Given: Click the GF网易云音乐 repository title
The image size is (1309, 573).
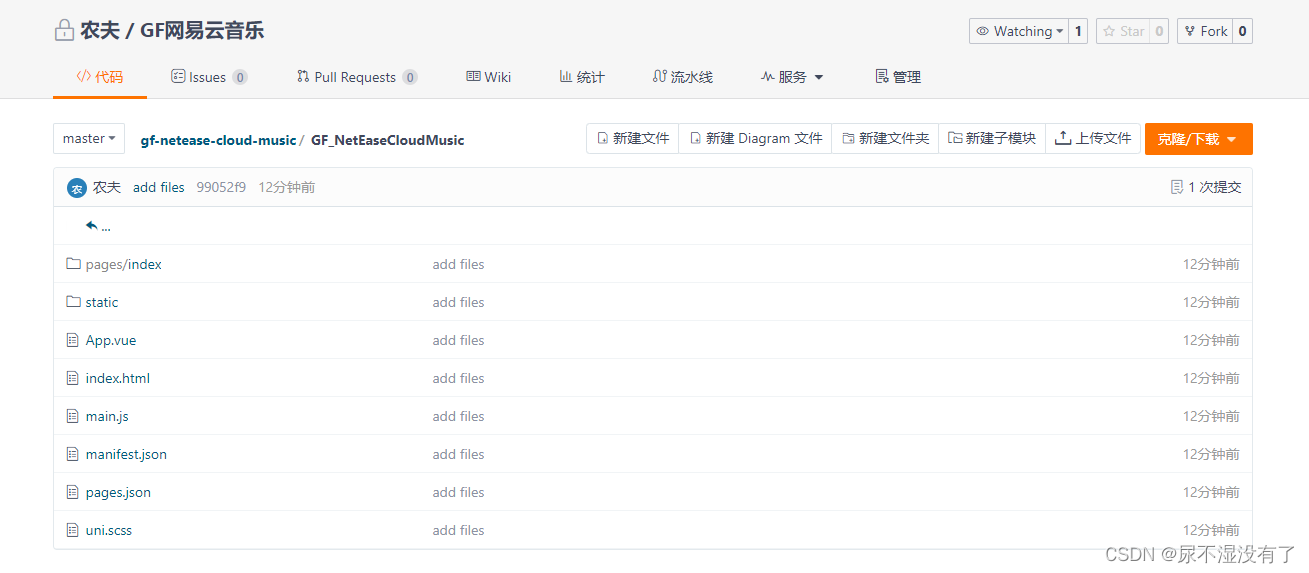Looking at the screenshot, I should coord(202,30).
